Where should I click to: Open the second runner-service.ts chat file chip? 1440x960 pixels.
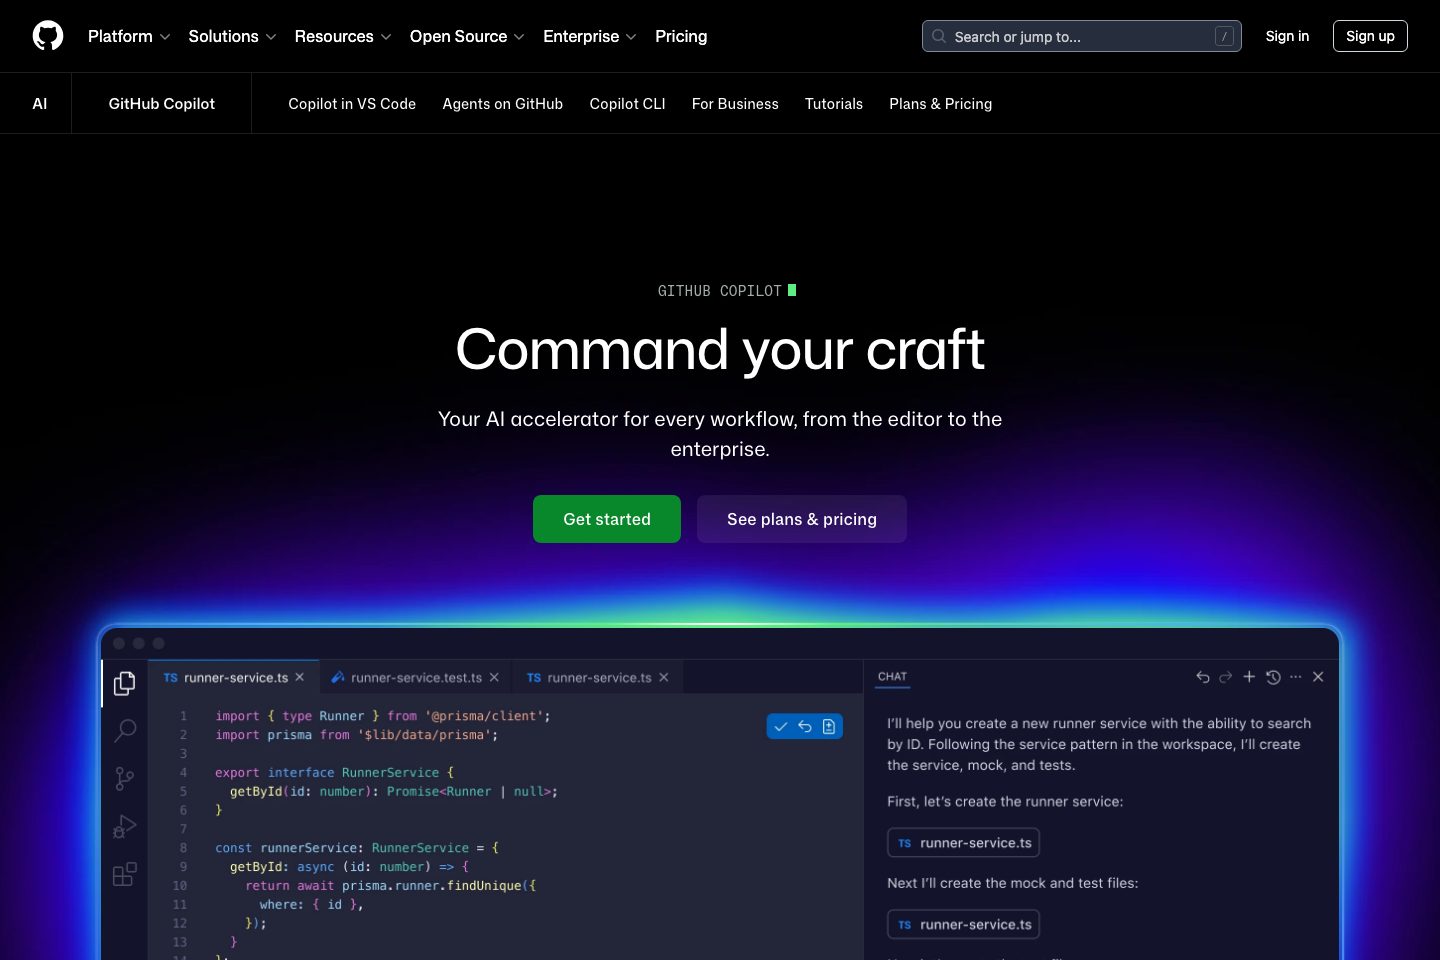(x=964, y=925)
